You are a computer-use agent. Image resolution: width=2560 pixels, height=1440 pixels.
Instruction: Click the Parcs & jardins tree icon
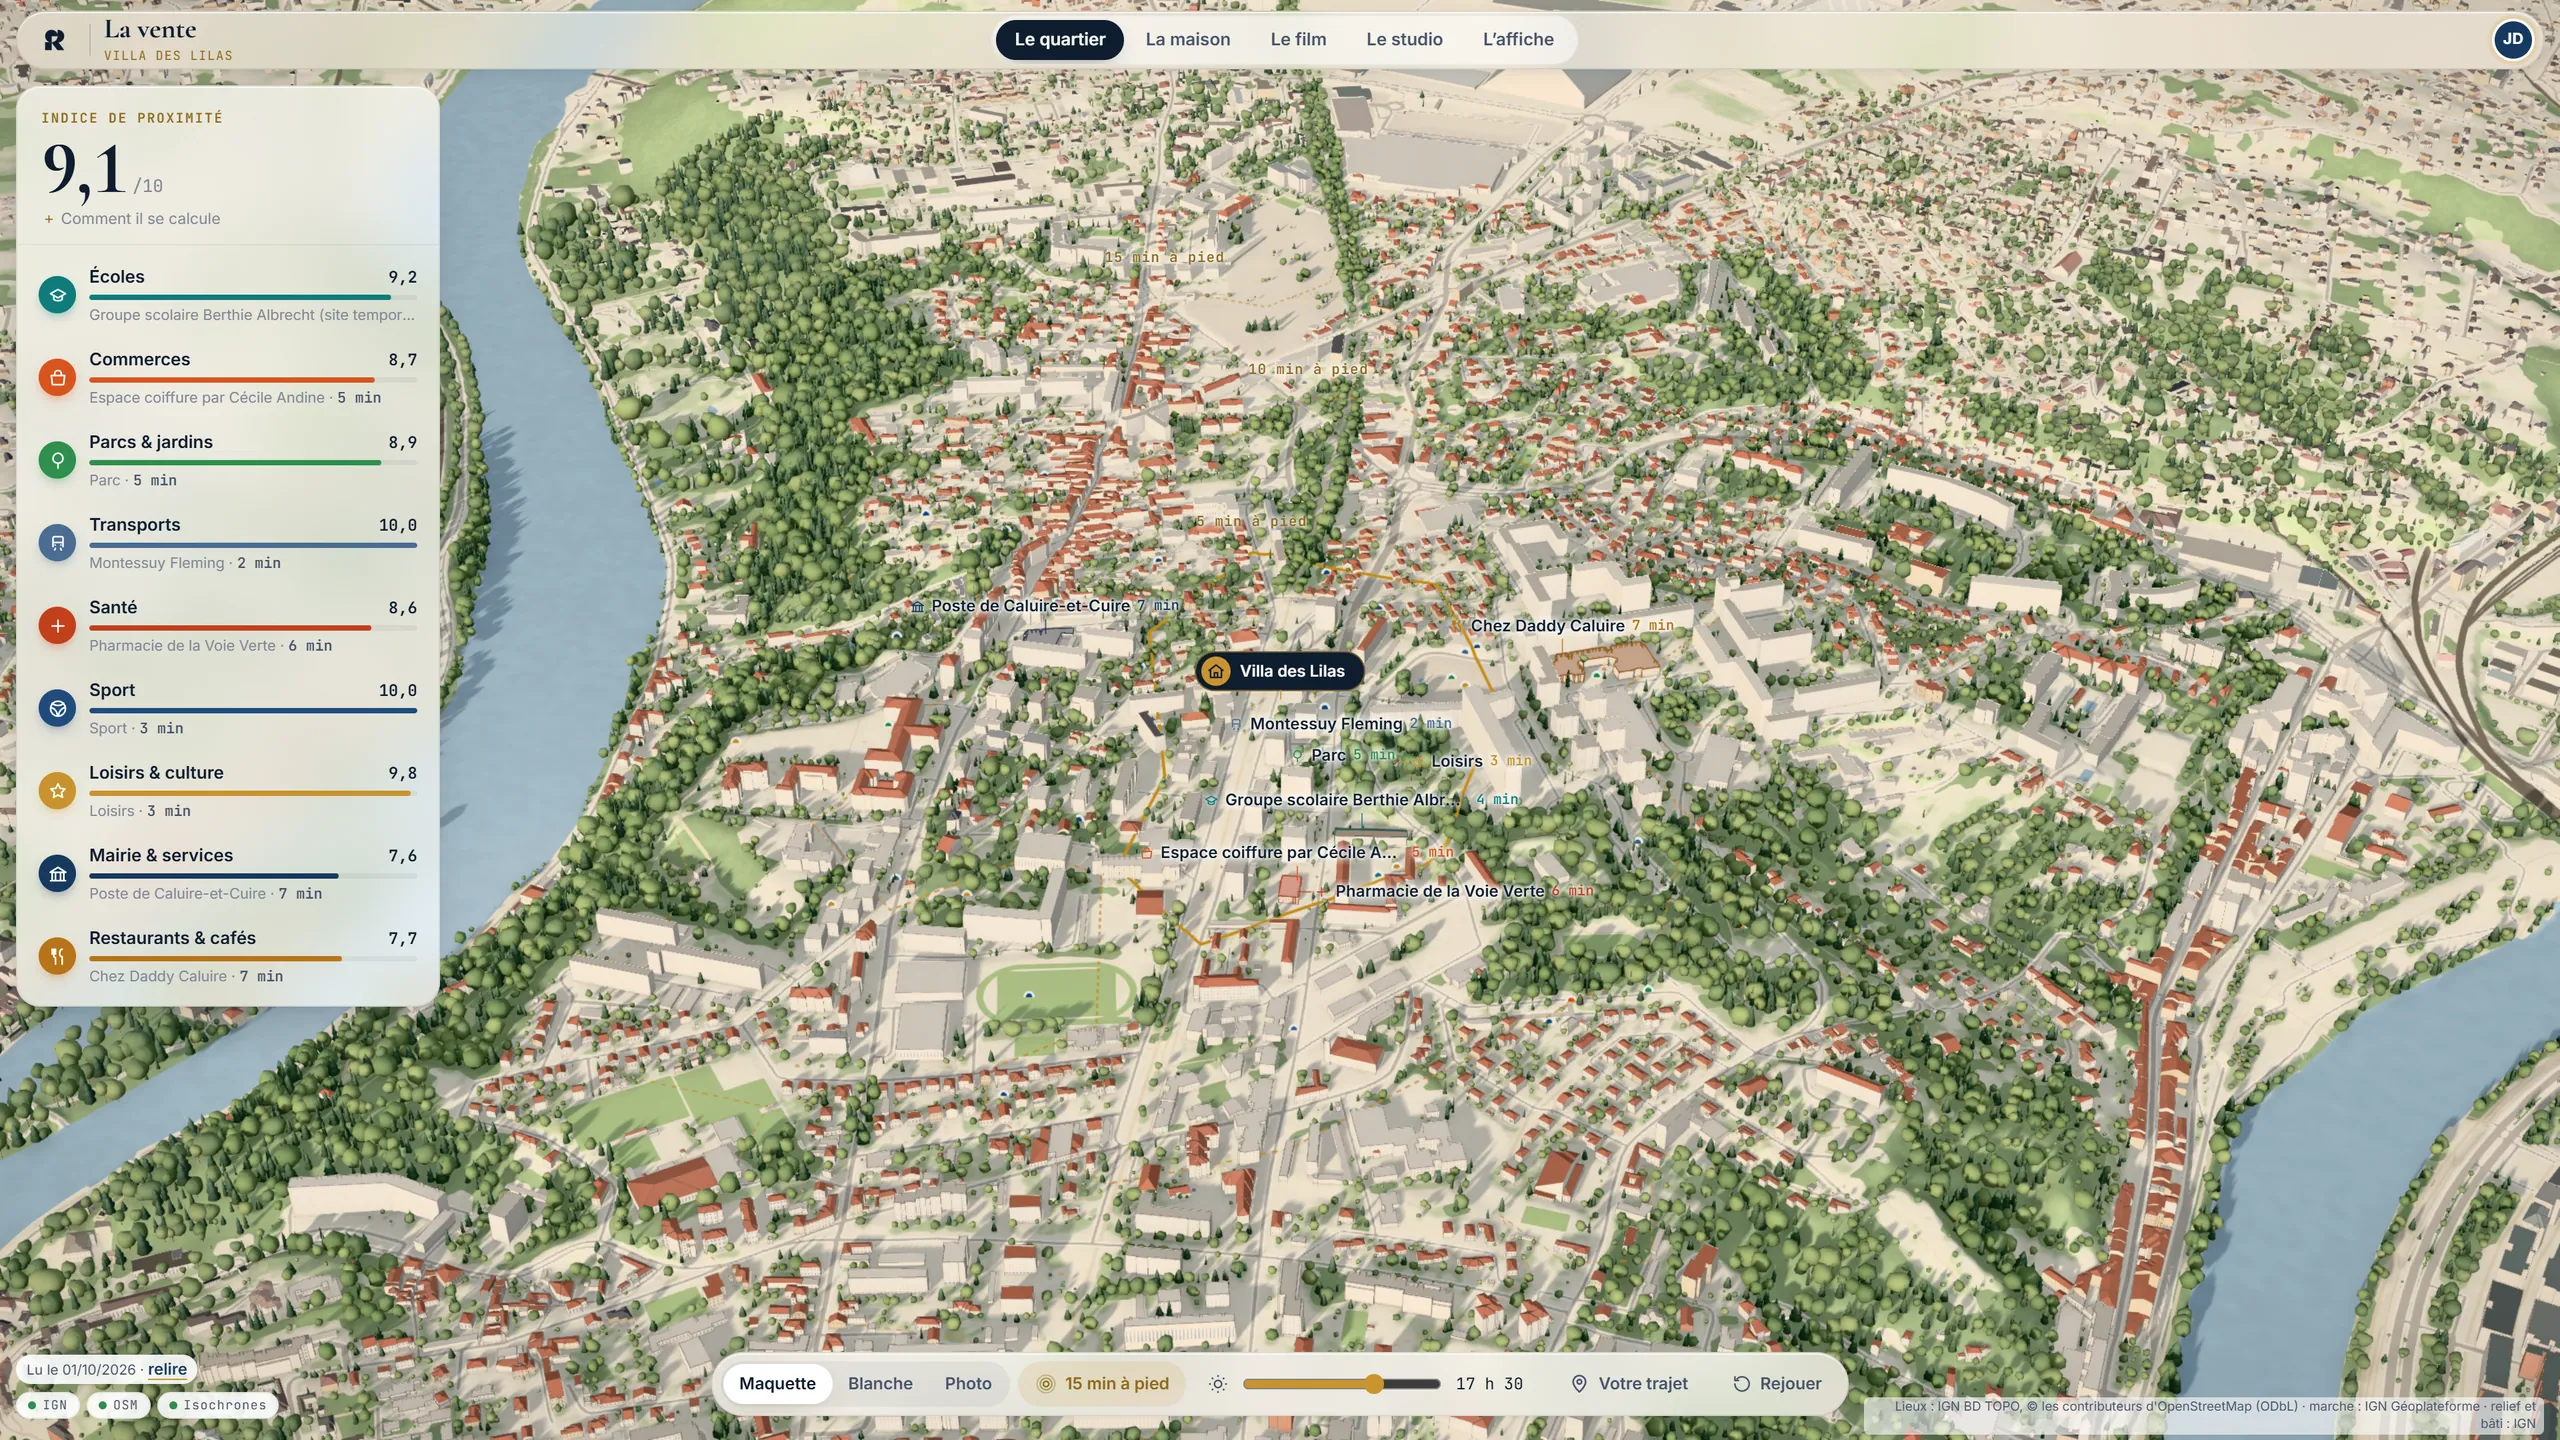click(57, 460)
